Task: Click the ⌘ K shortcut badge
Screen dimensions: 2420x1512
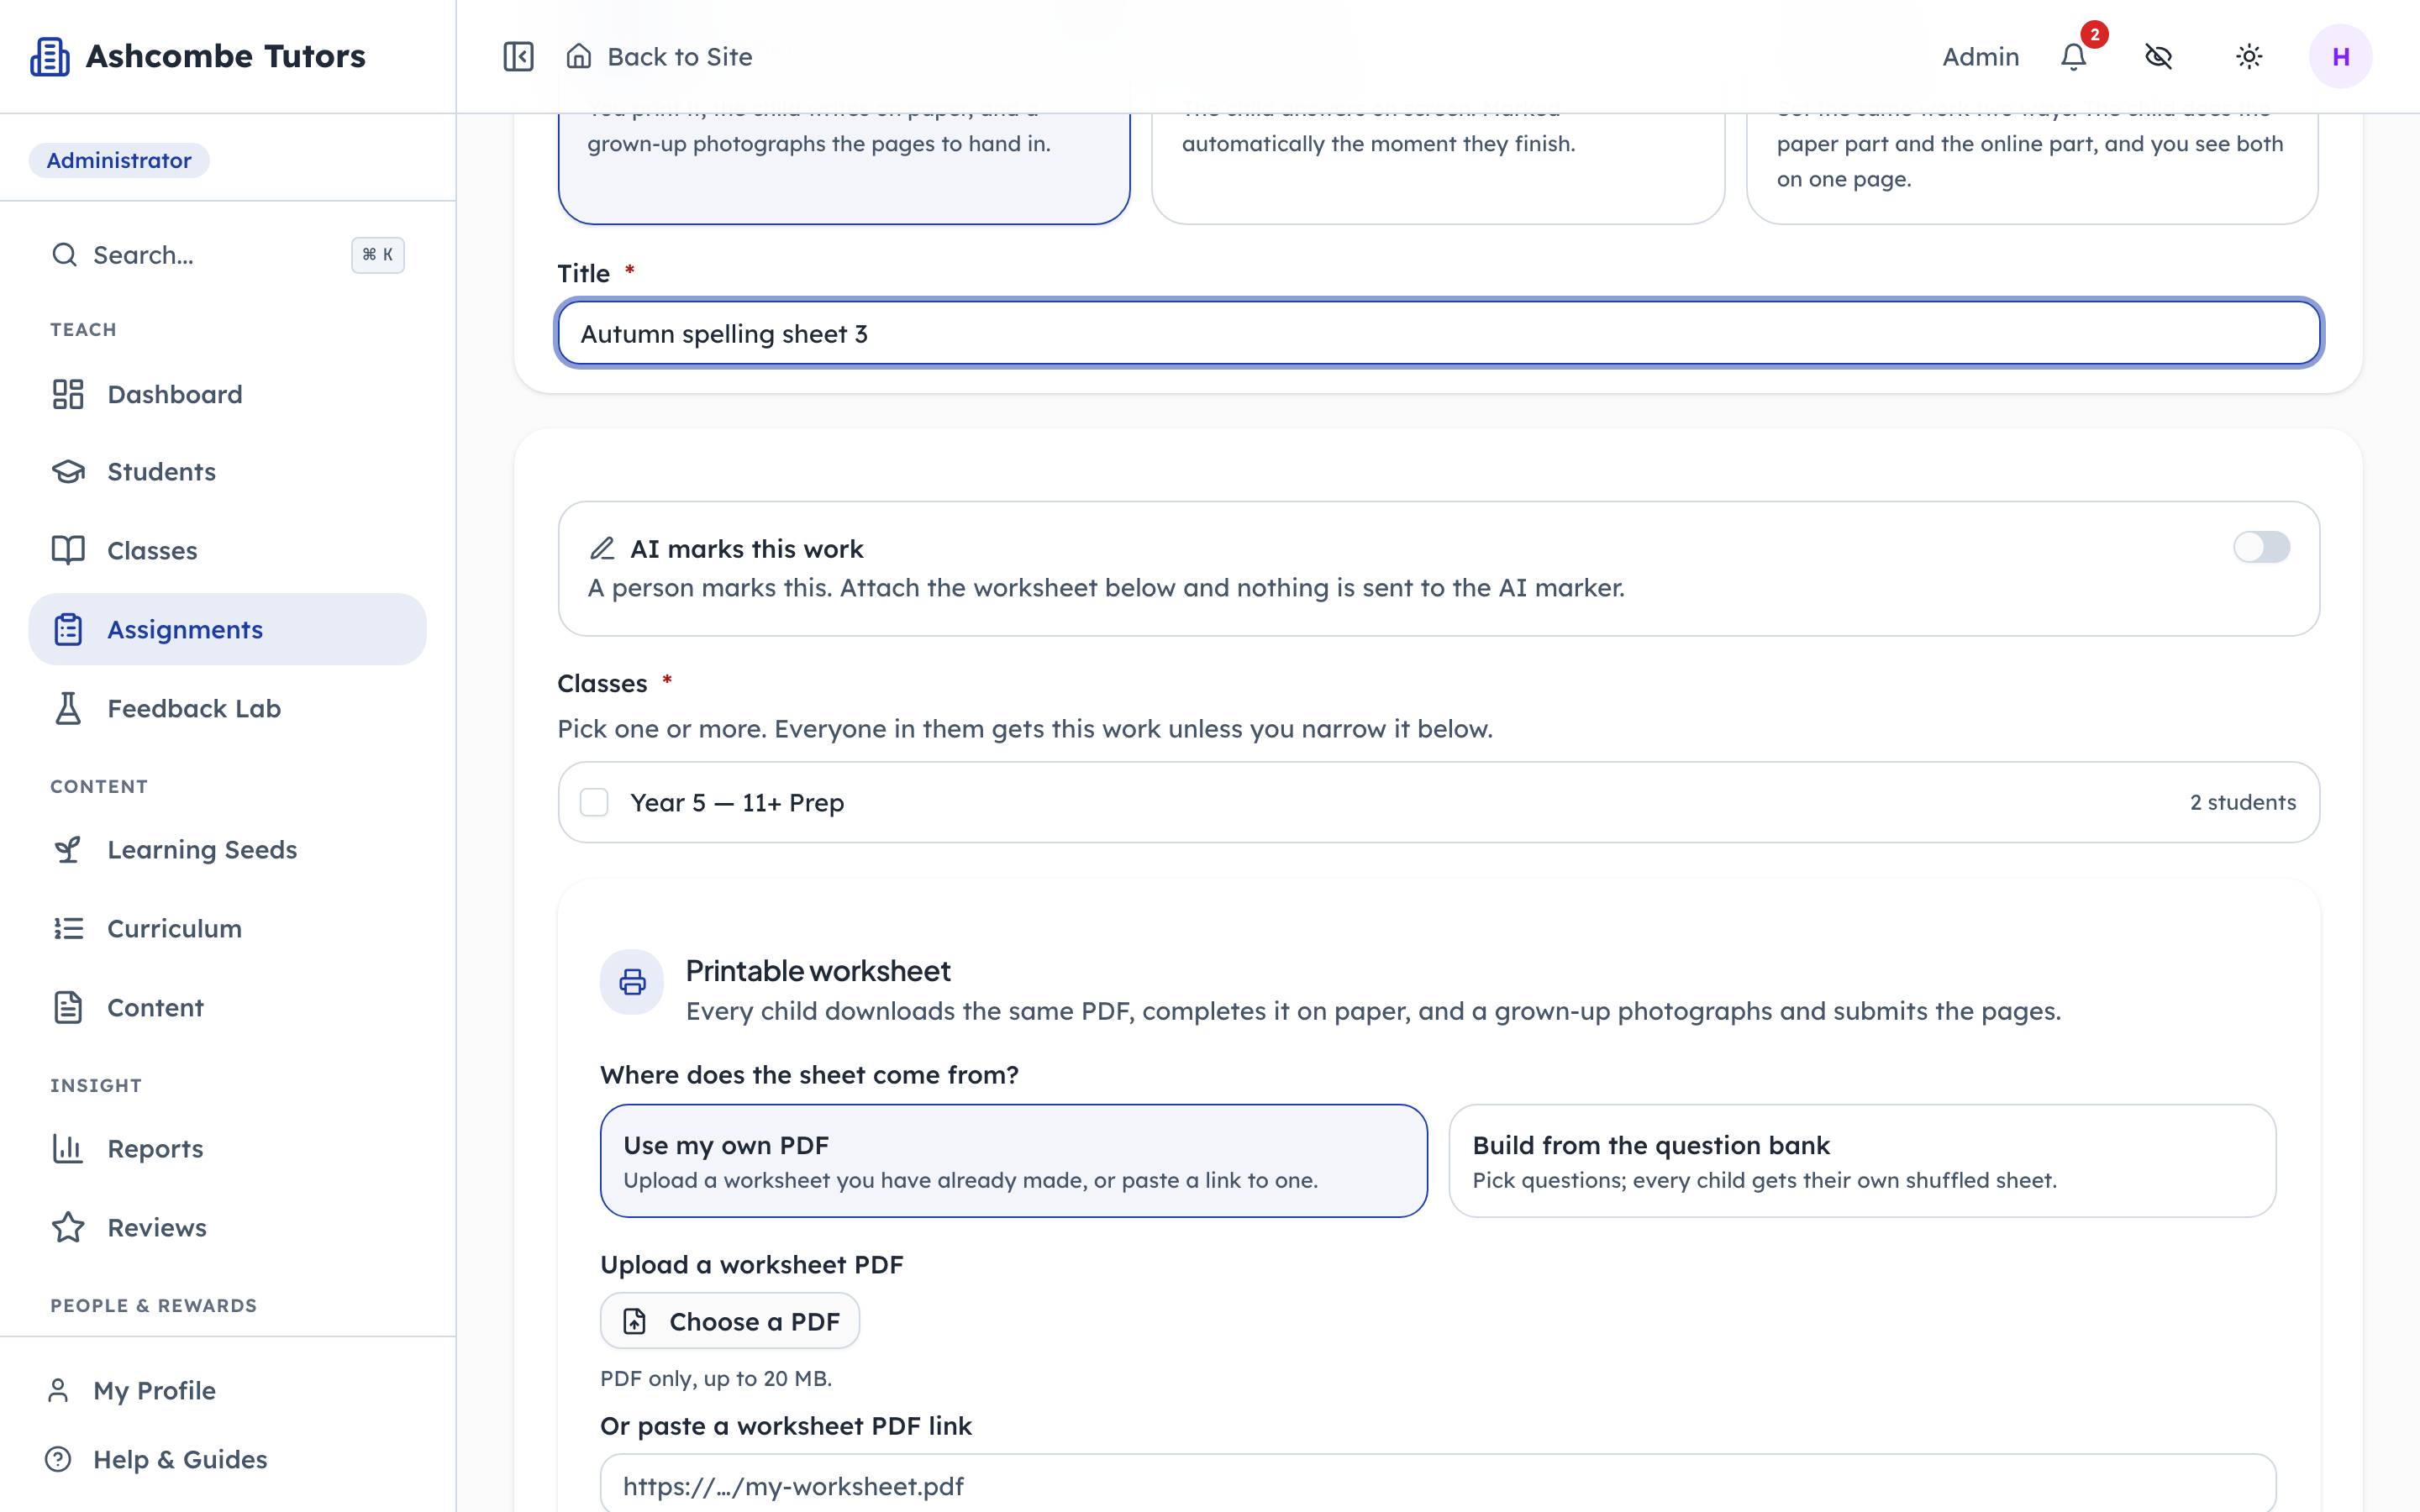Action: pyautogui.click(x=377, y=255)
